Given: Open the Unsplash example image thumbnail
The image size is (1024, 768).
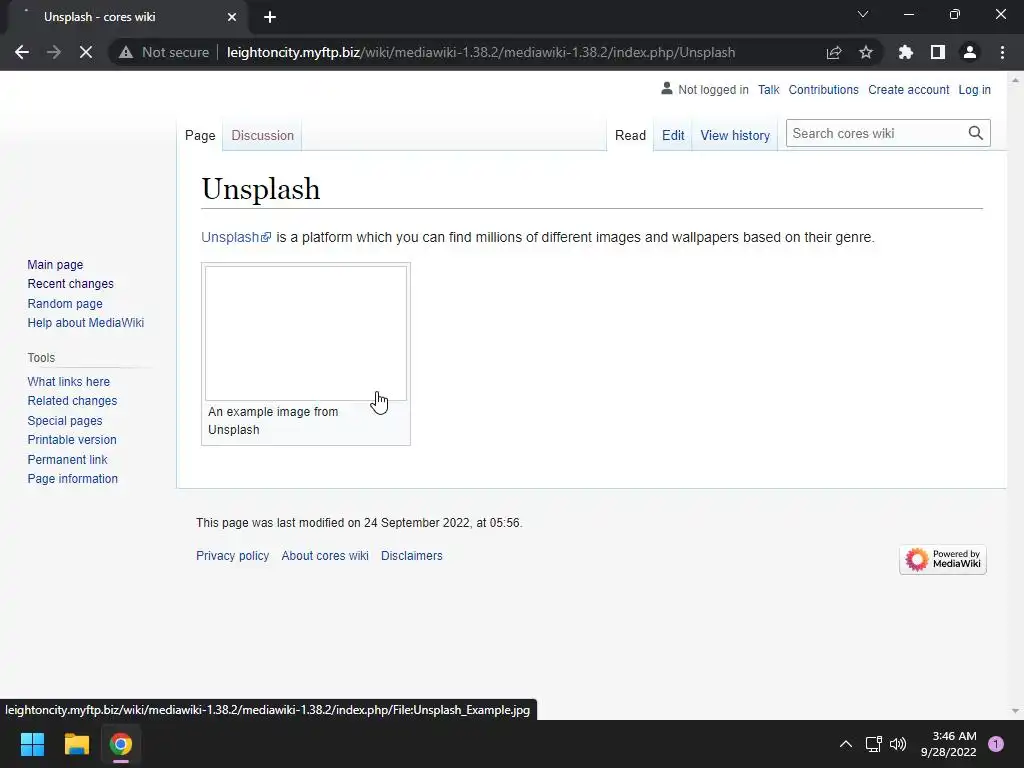Looking at the screenshot, I should tap(306, 333).
